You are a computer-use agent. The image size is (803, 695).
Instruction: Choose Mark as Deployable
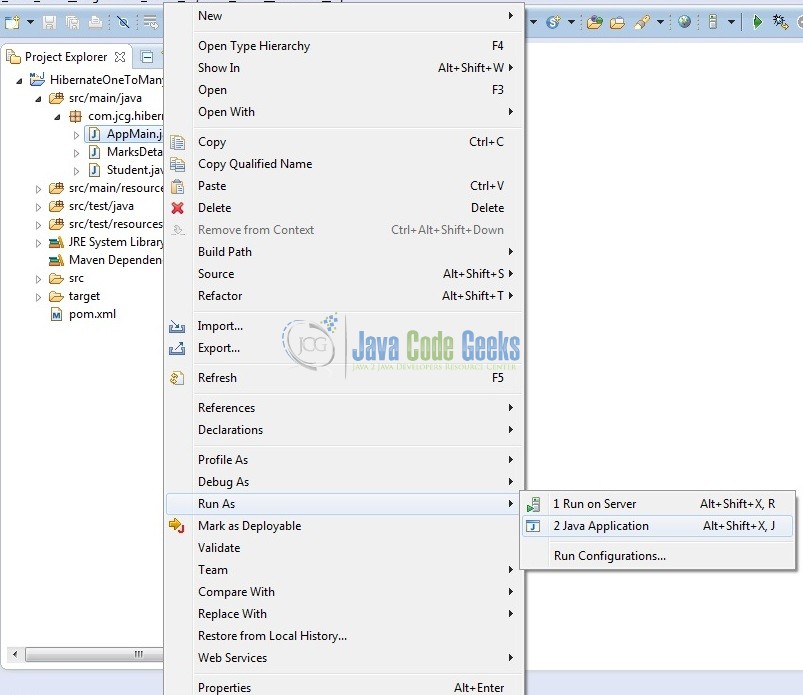[x=345, y=526]
